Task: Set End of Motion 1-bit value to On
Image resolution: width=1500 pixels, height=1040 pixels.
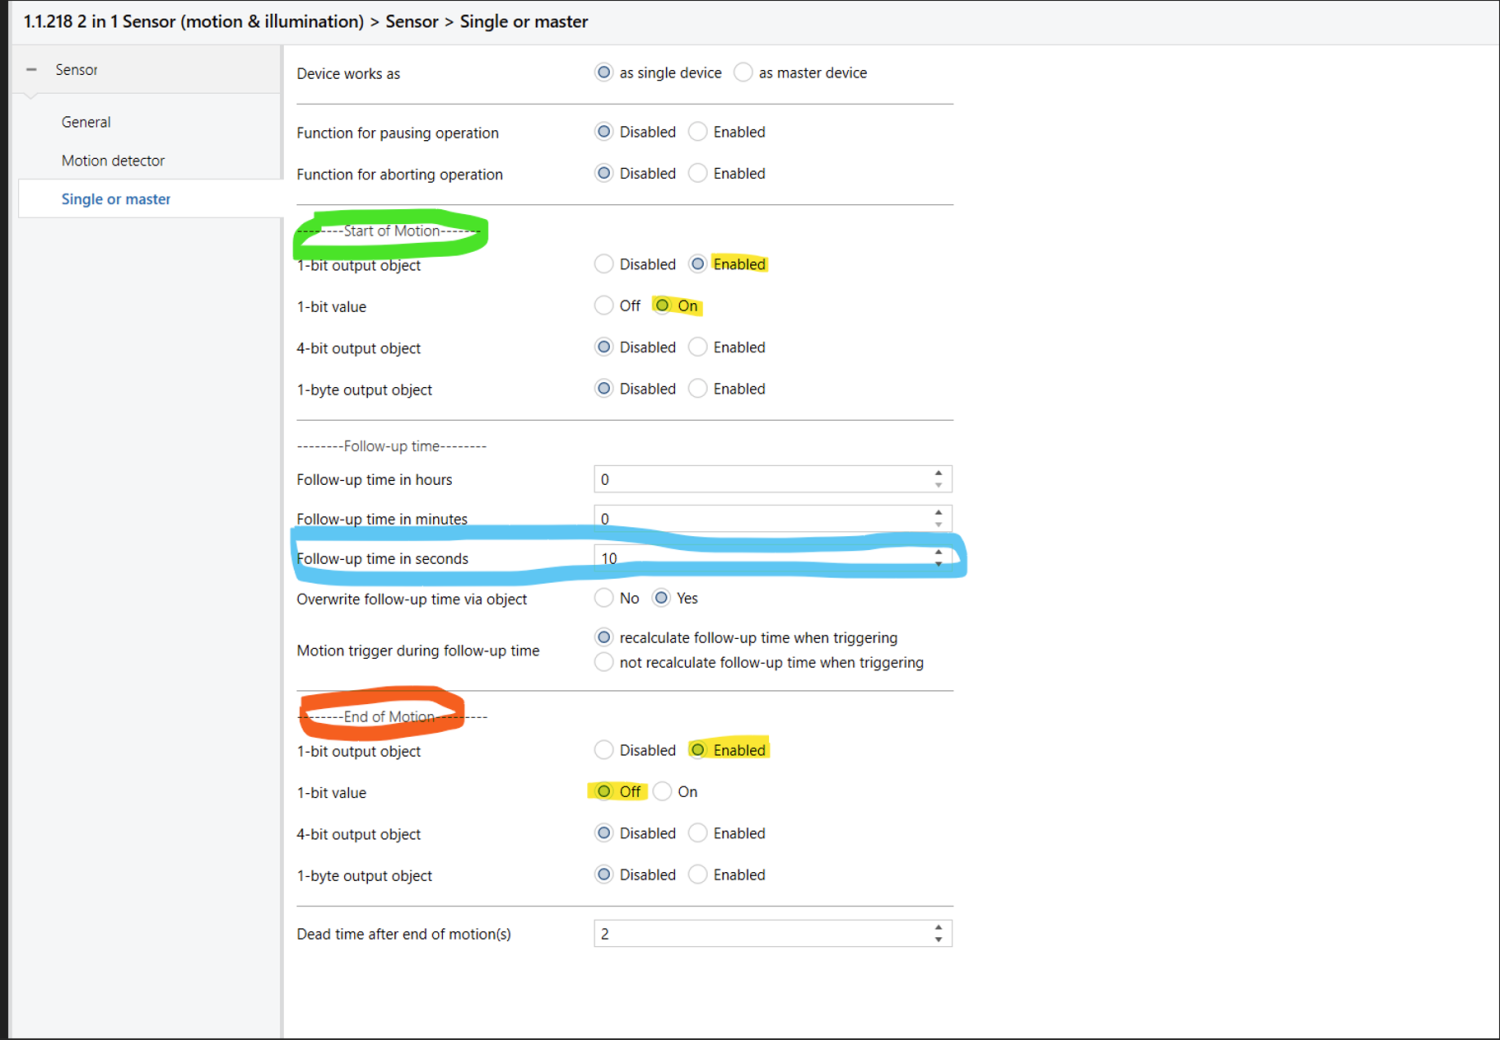Action: pos(663,792)
